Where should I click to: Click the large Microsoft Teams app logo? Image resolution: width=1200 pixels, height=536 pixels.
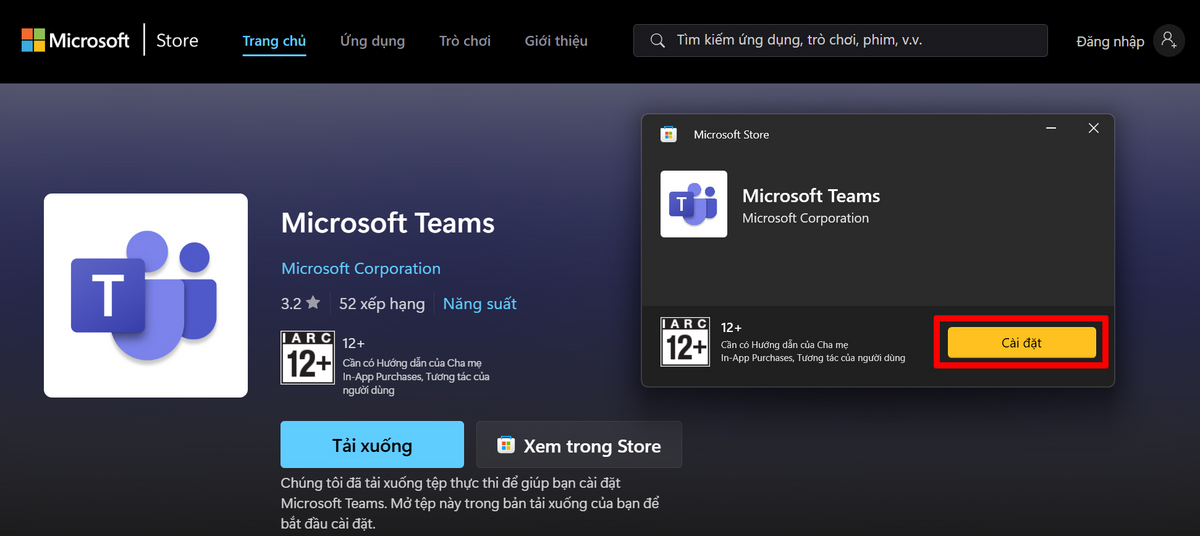146,295
